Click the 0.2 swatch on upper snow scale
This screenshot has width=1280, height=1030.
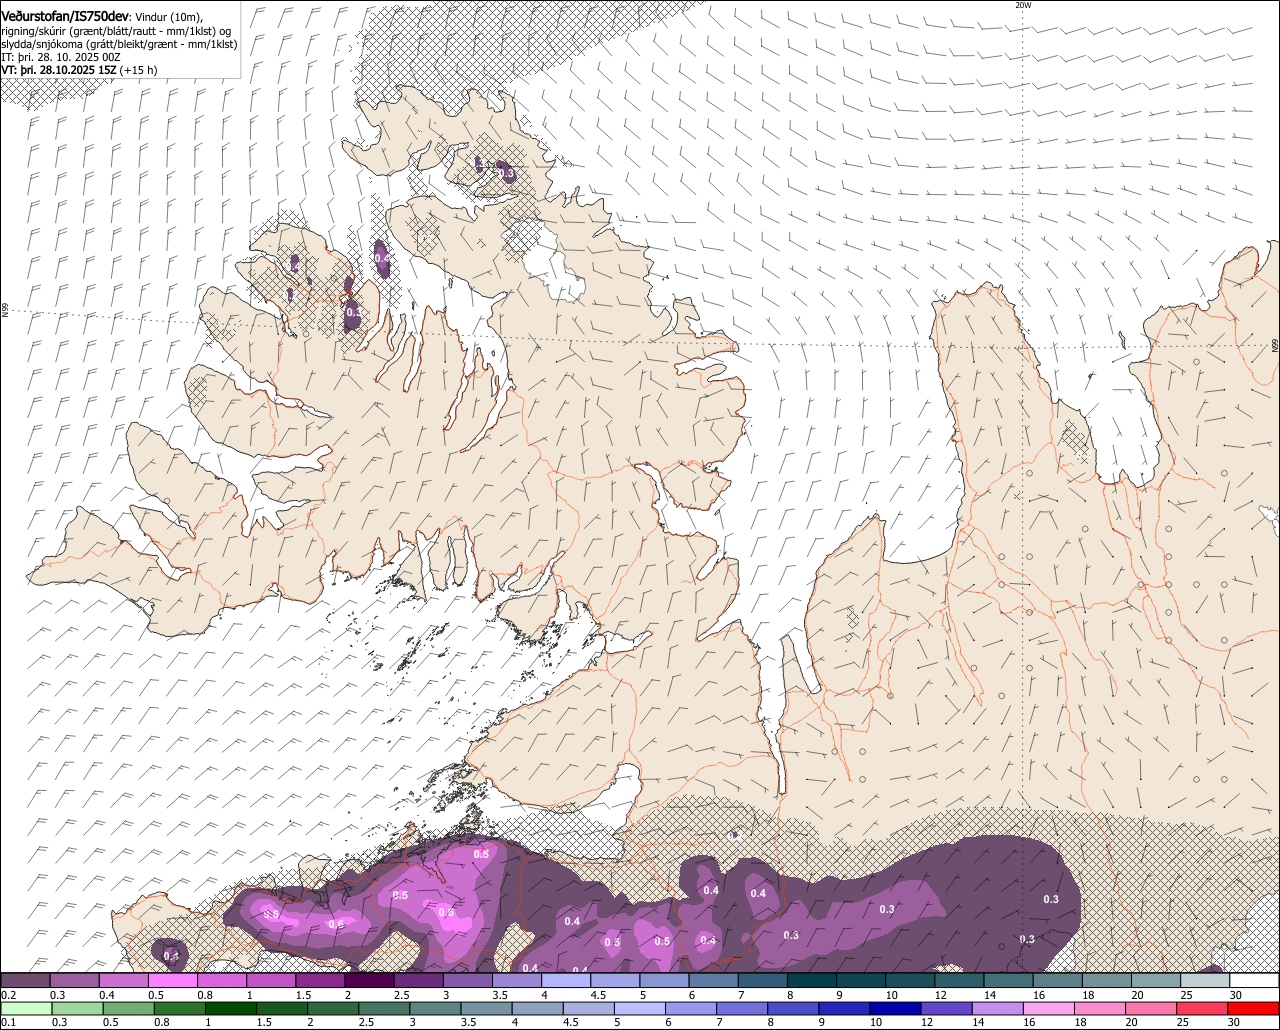[24, 980]
